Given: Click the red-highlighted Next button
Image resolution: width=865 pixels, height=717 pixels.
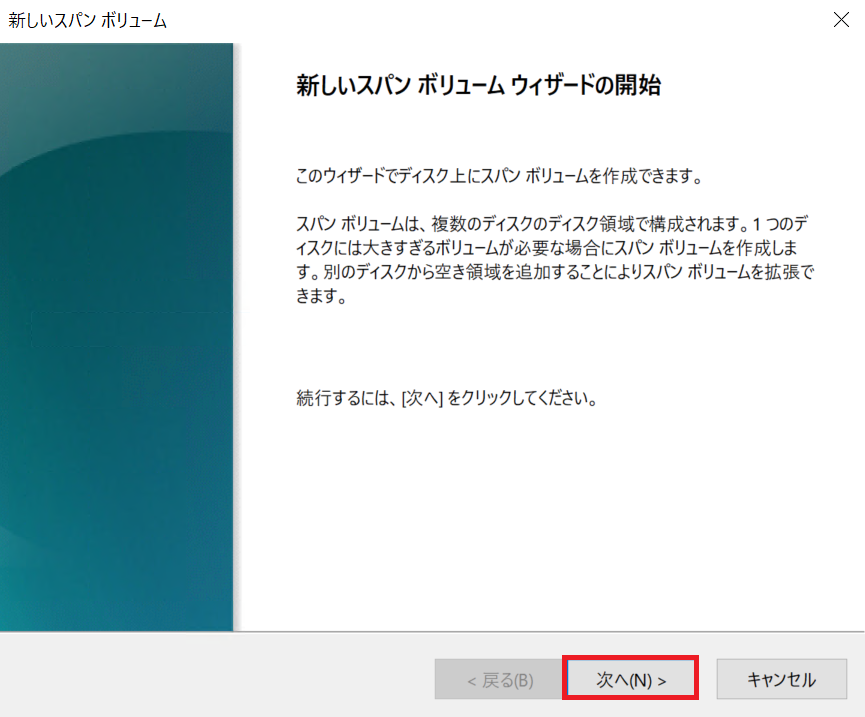Looking at the screenshot, I should [x=630, y=677].
